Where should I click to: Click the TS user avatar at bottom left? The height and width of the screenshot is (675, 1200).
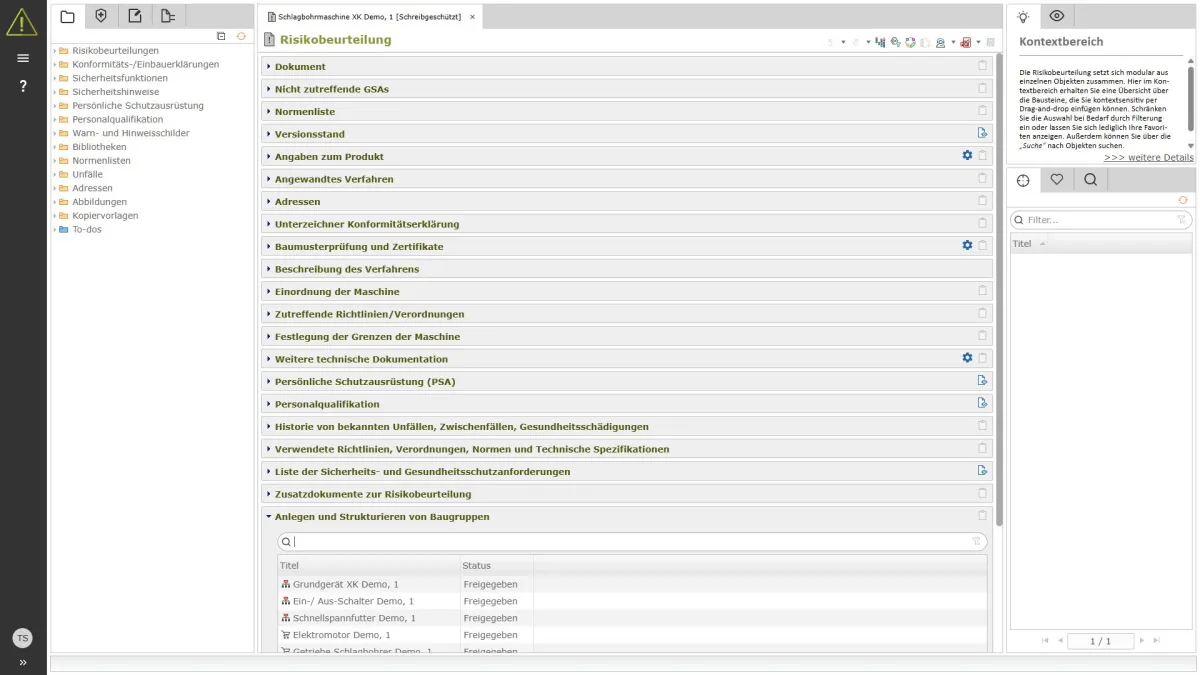pos(22,637)
